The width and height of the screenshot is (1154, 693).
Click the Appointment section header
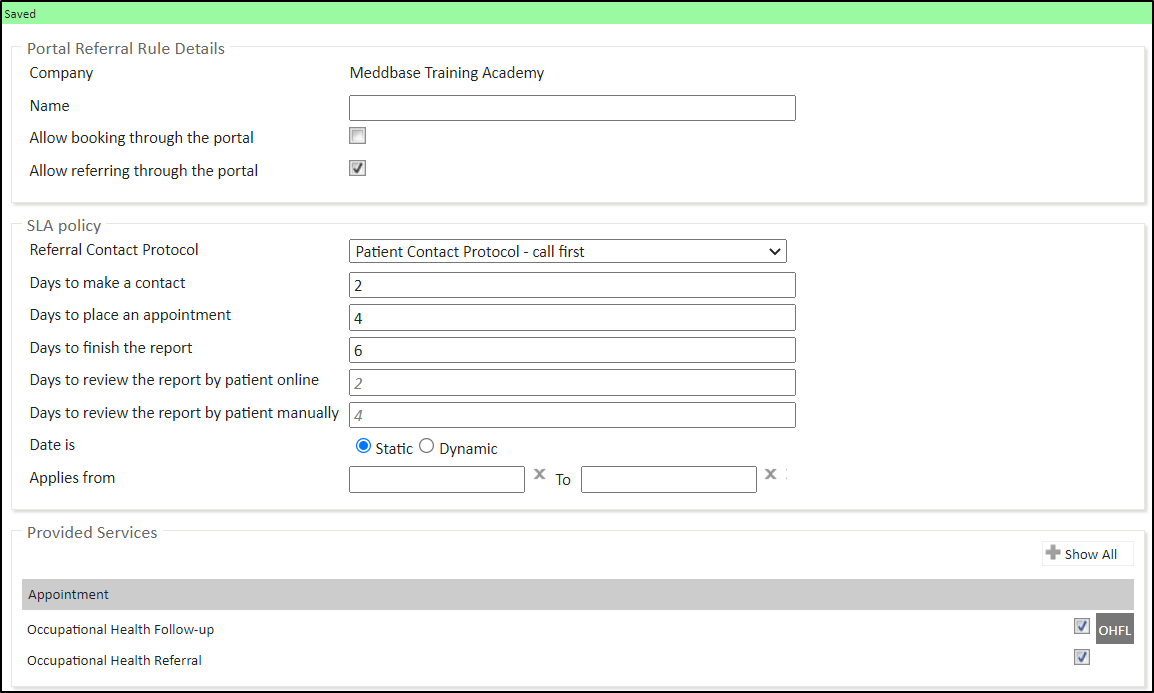[577, 594]
